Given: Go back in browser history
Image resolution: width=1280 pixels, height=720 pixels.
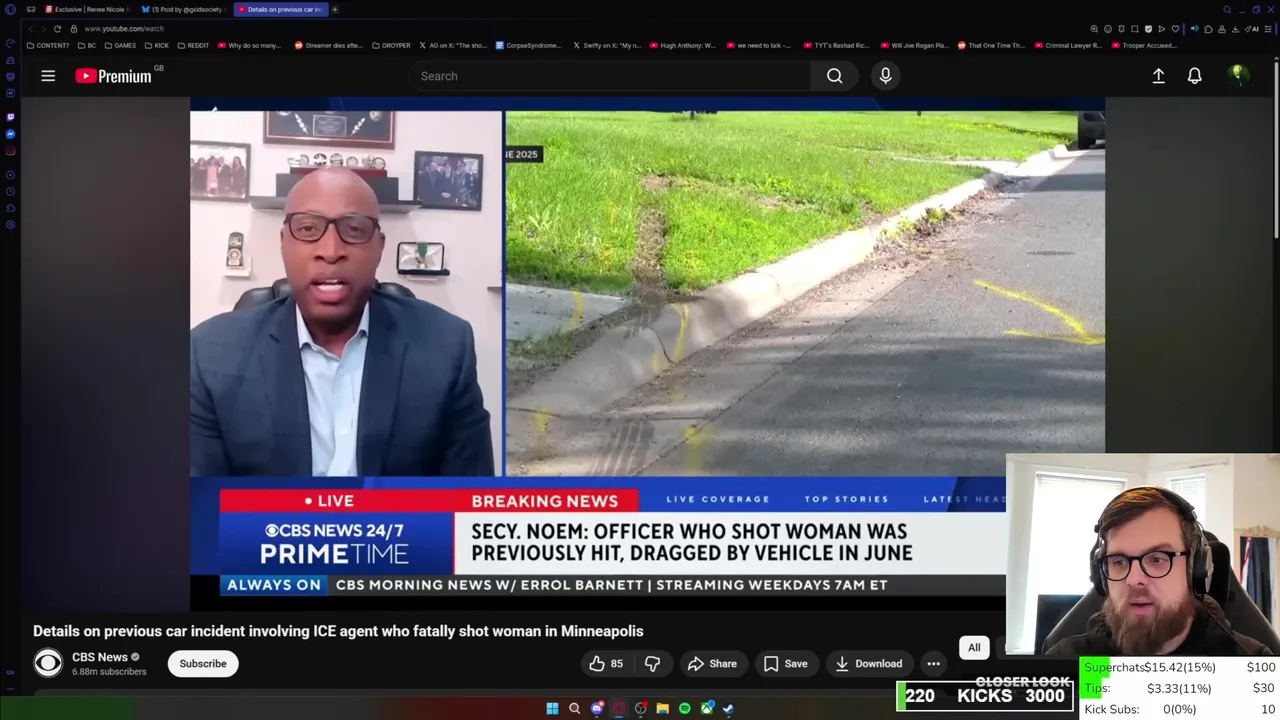Looking at the screenshot, I should 31,29.
